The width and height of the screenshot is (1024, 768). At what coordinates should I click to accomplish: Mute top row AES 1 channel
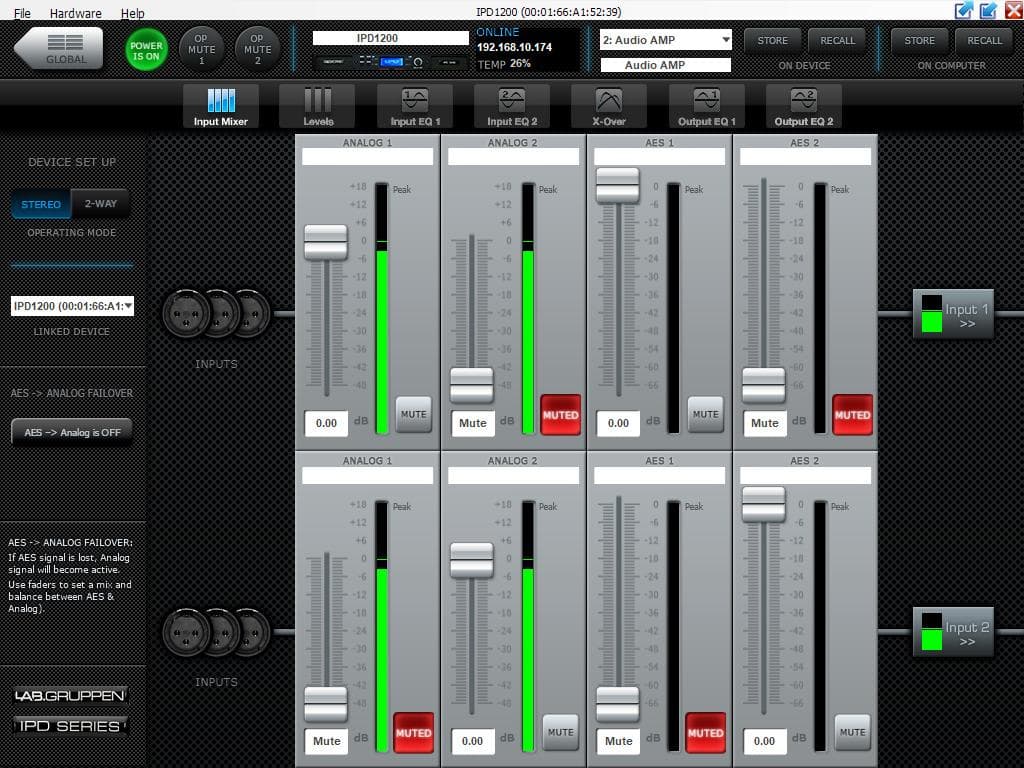click(705, 414)
